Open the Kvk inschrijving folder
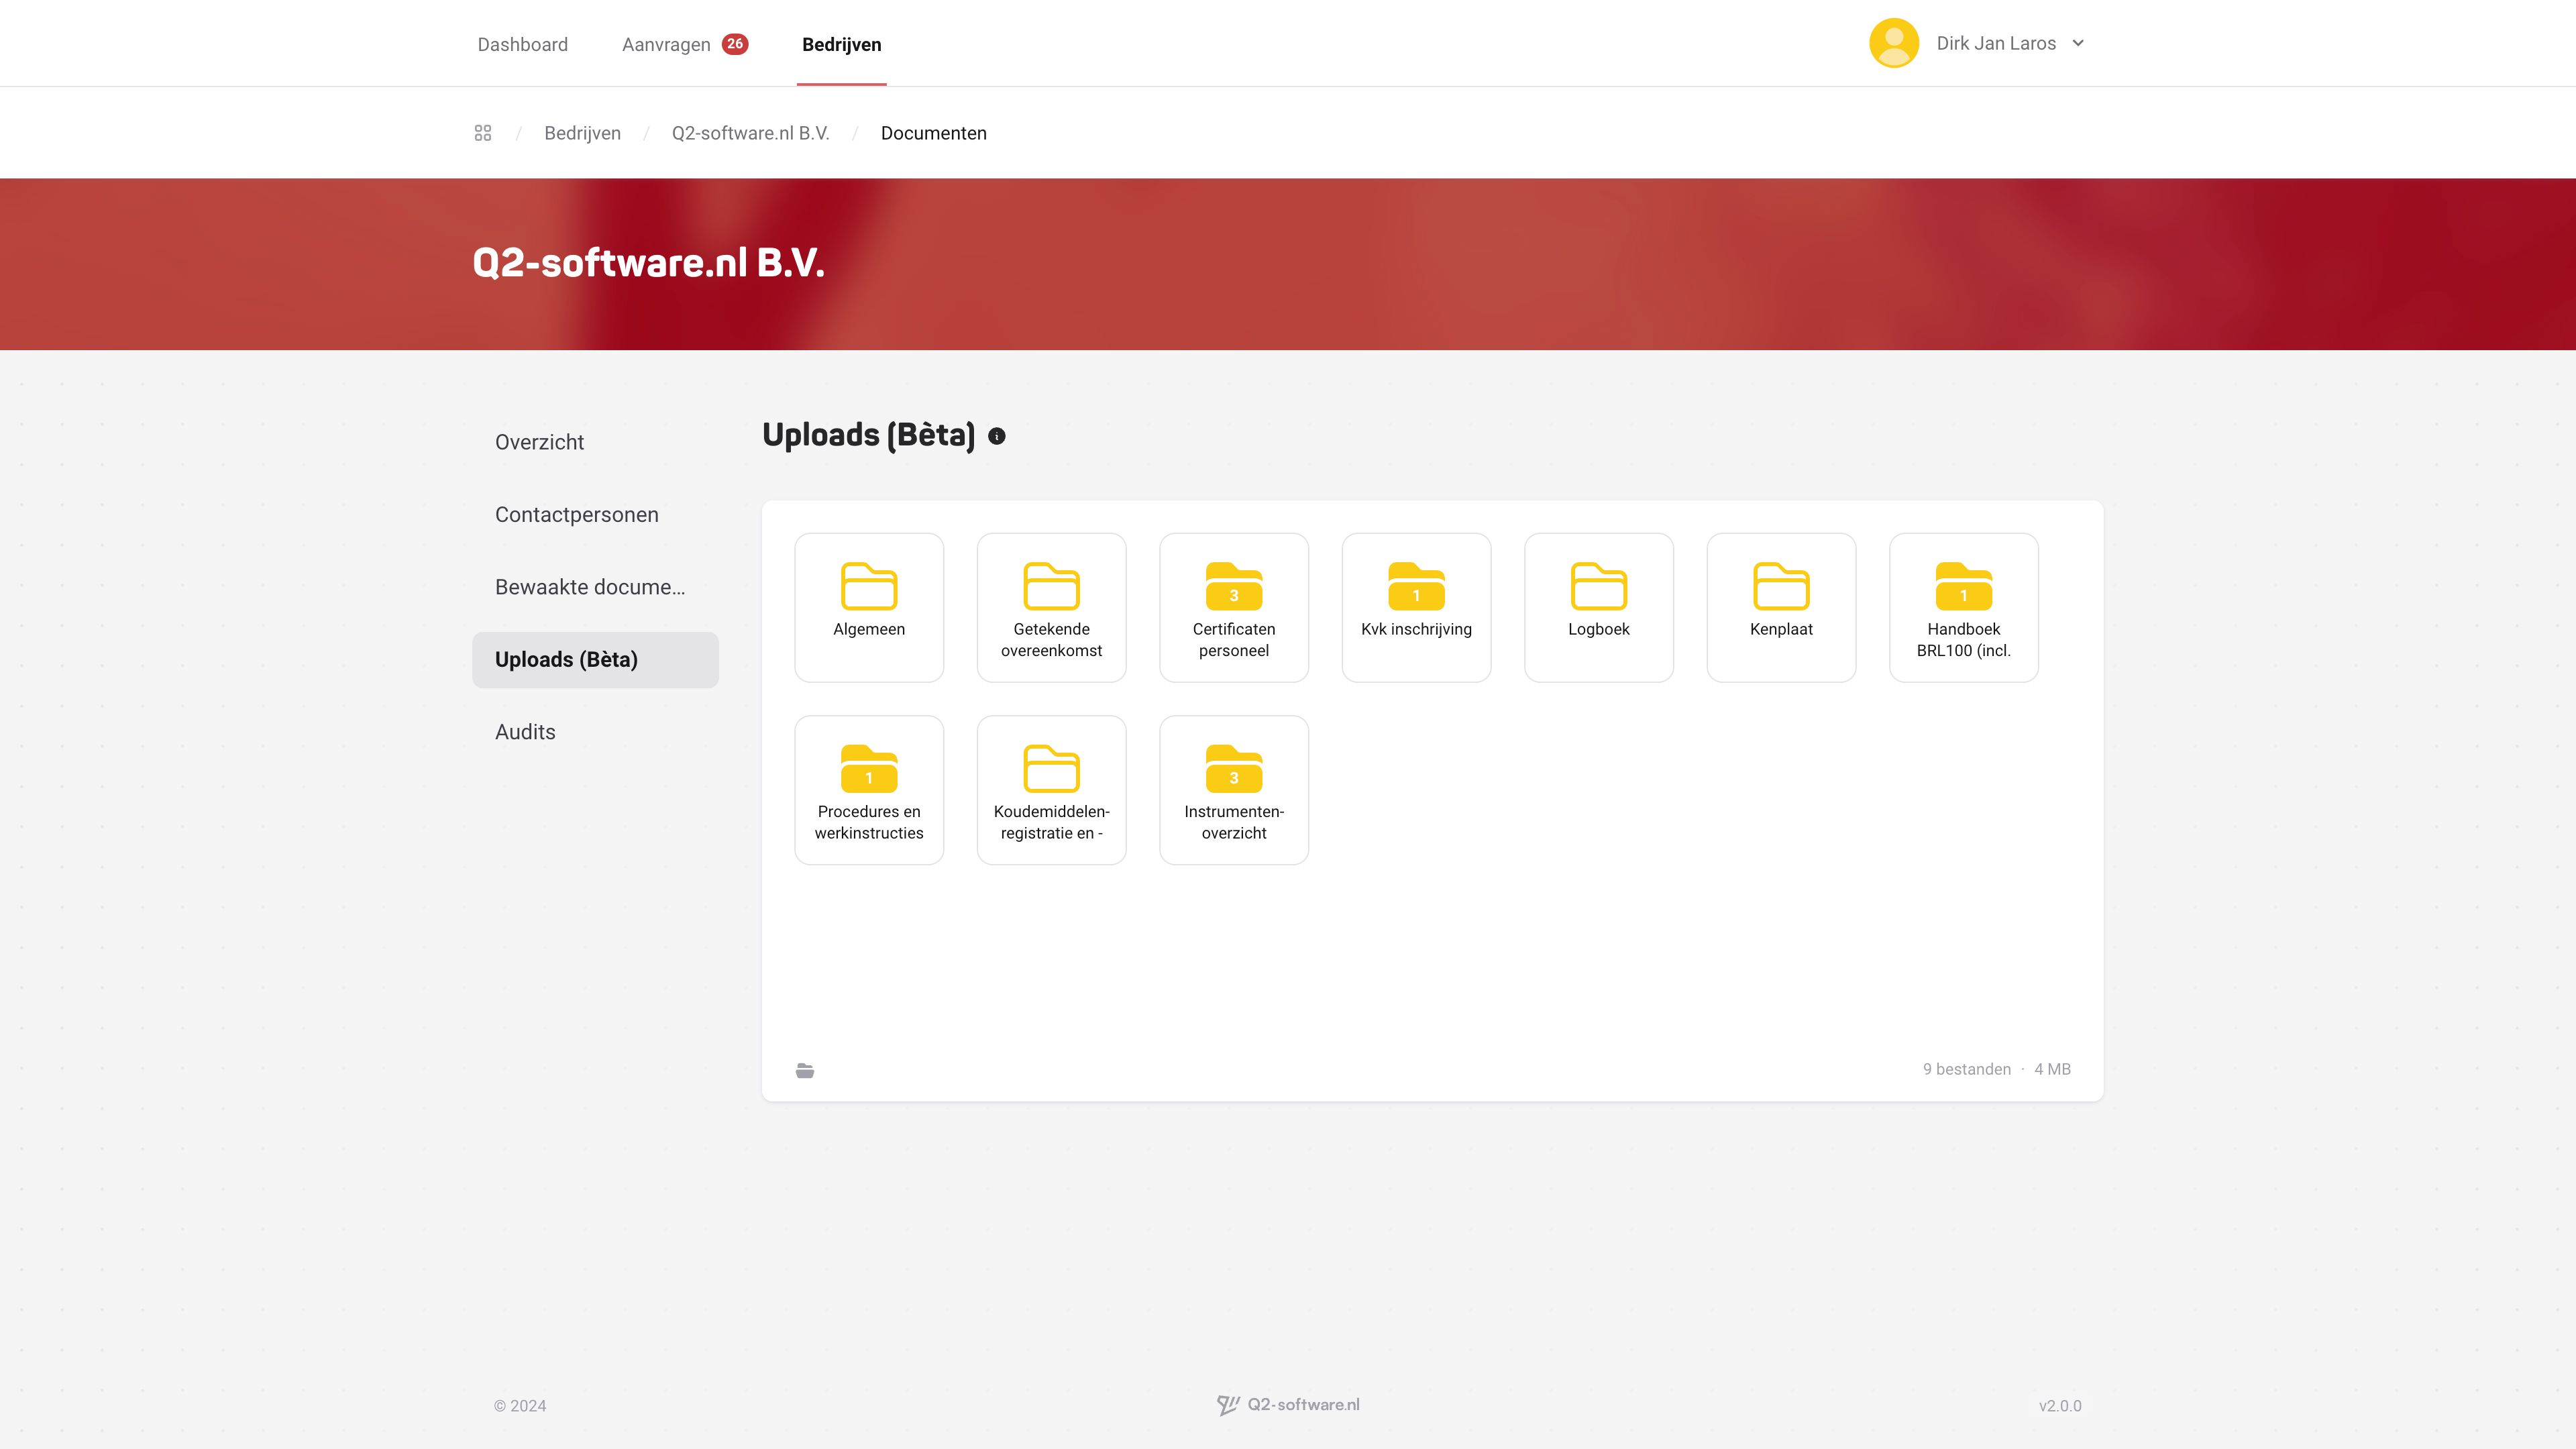 pos(1416,607)
